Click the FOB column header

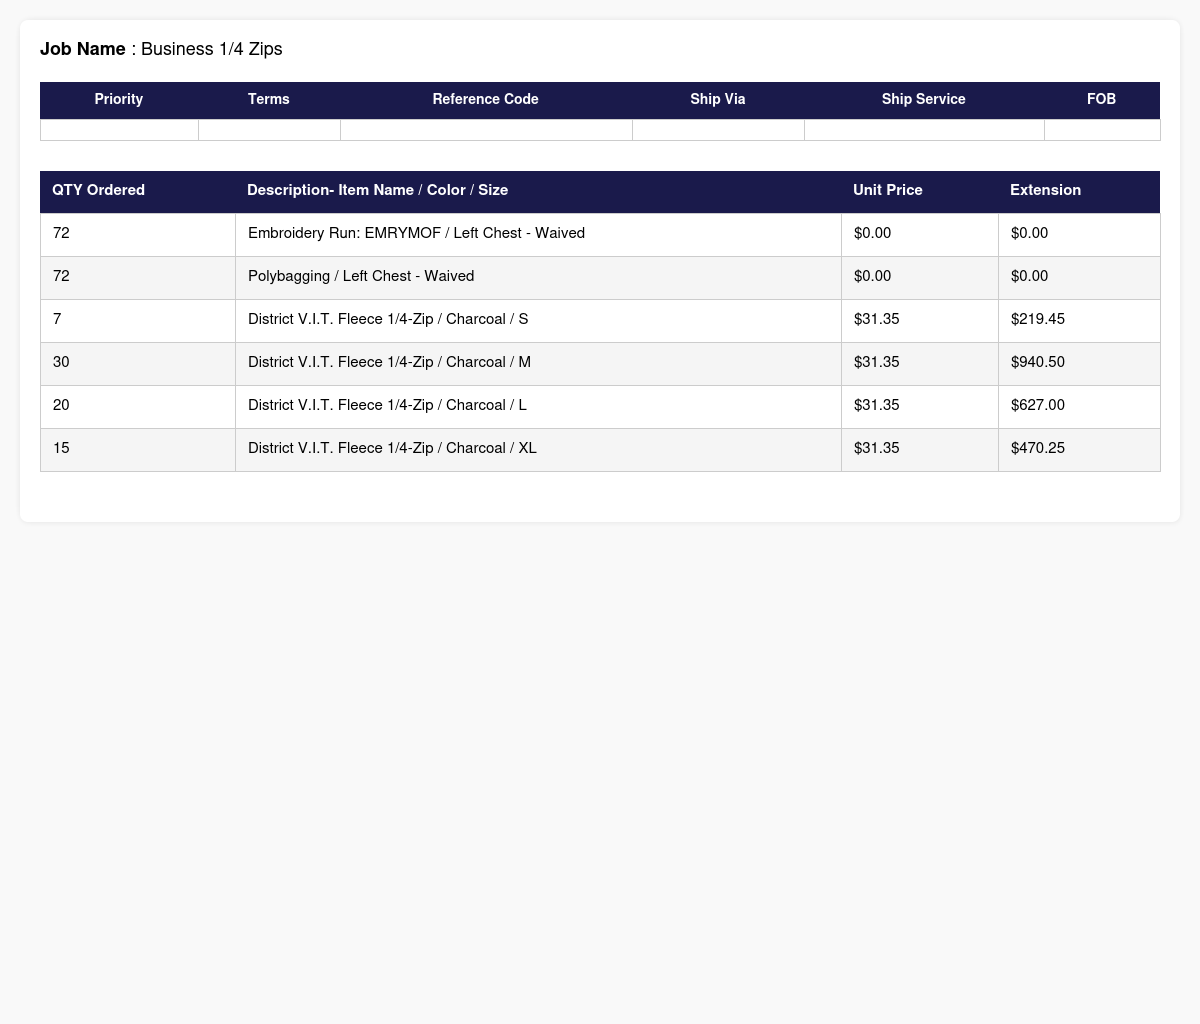1101,100
